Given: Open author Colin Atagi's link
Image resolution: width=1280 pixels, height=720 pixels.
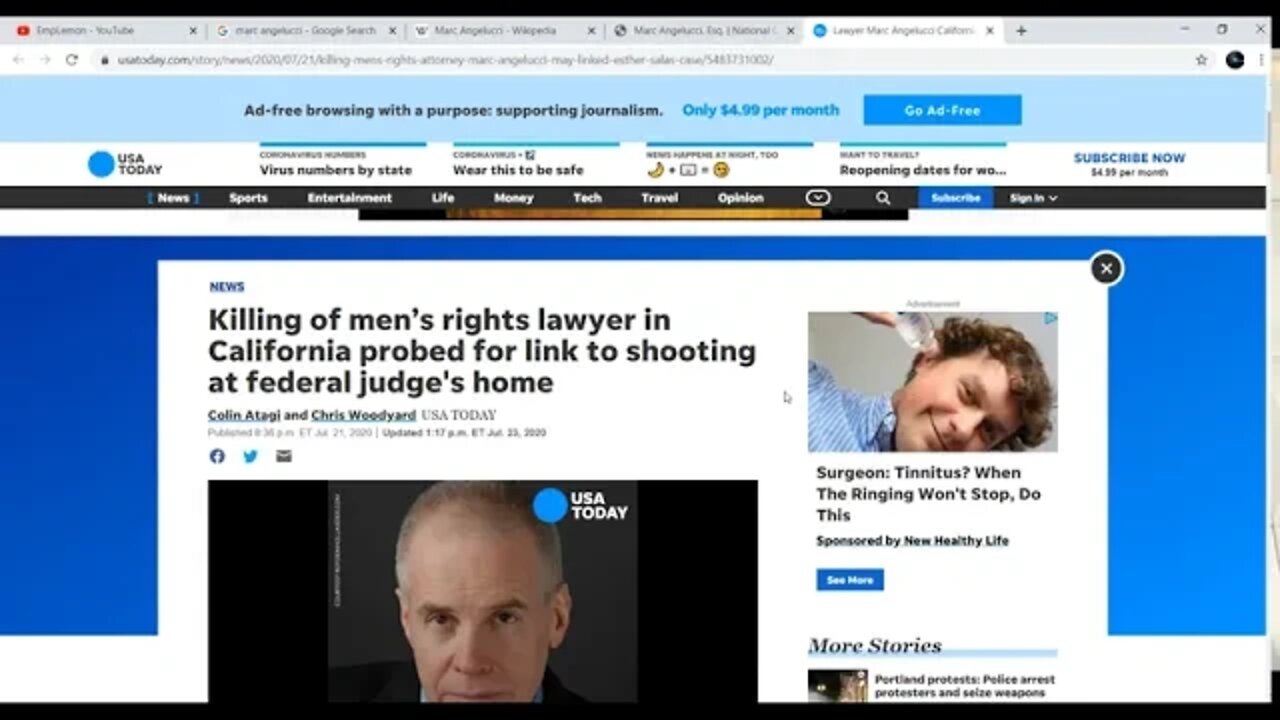Looking at the screenshot, I should 244,415.
